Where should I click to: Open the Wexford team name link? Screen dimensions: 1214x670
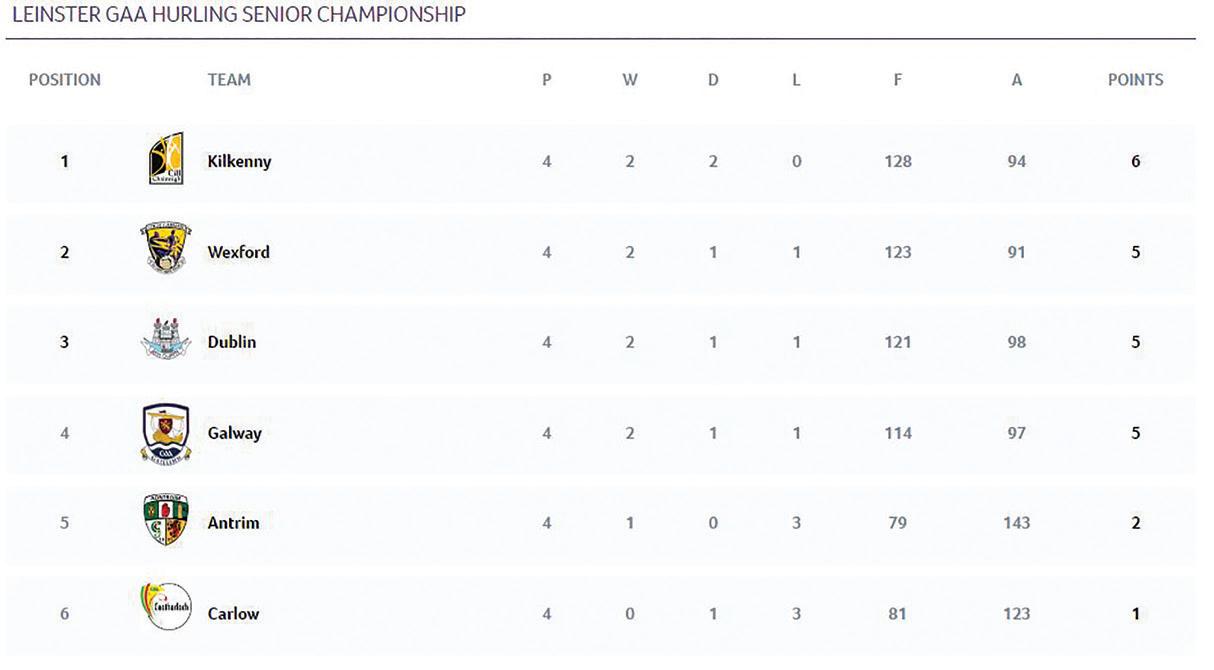[238, 252]
